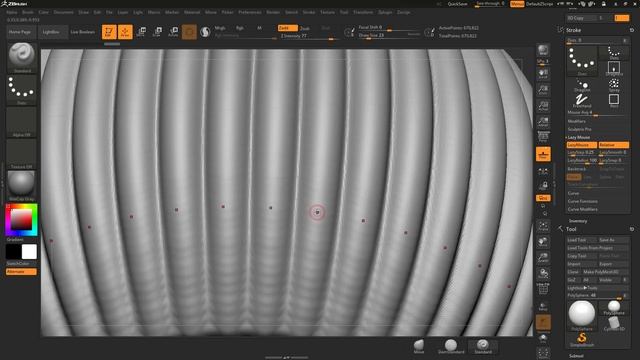Select the DragDot stroke type
The image size is (640, 360).
click(582, 85)
